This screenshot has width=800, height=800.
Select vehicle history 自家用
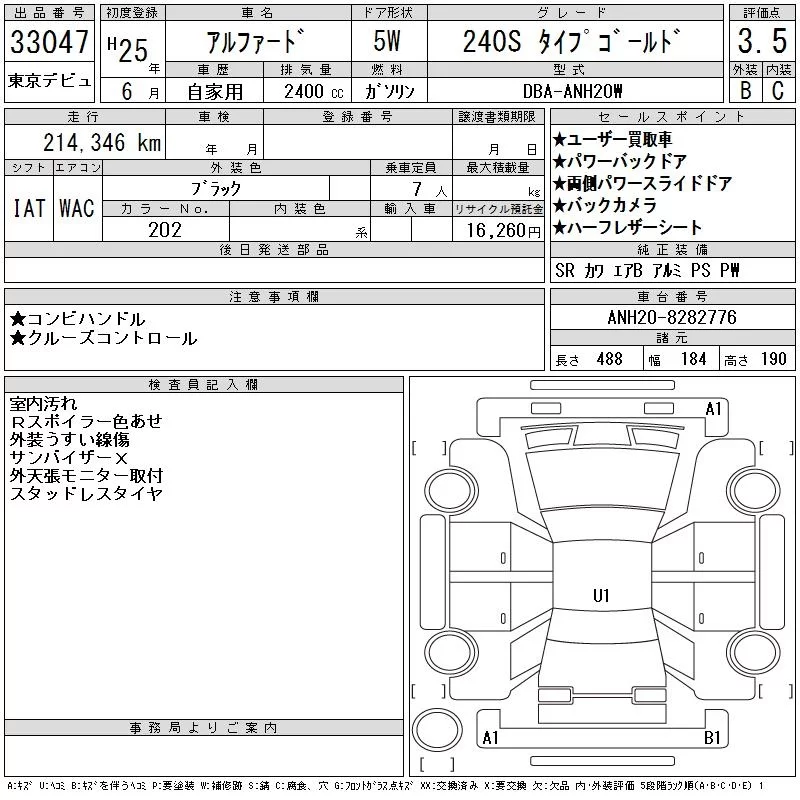point(215,92)
